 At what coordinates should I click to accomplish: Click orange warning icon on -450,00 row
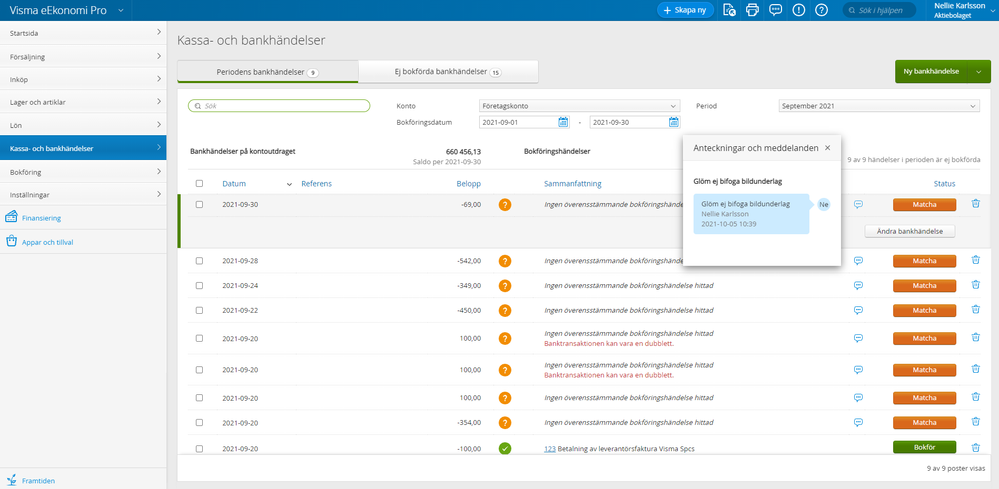505,309
